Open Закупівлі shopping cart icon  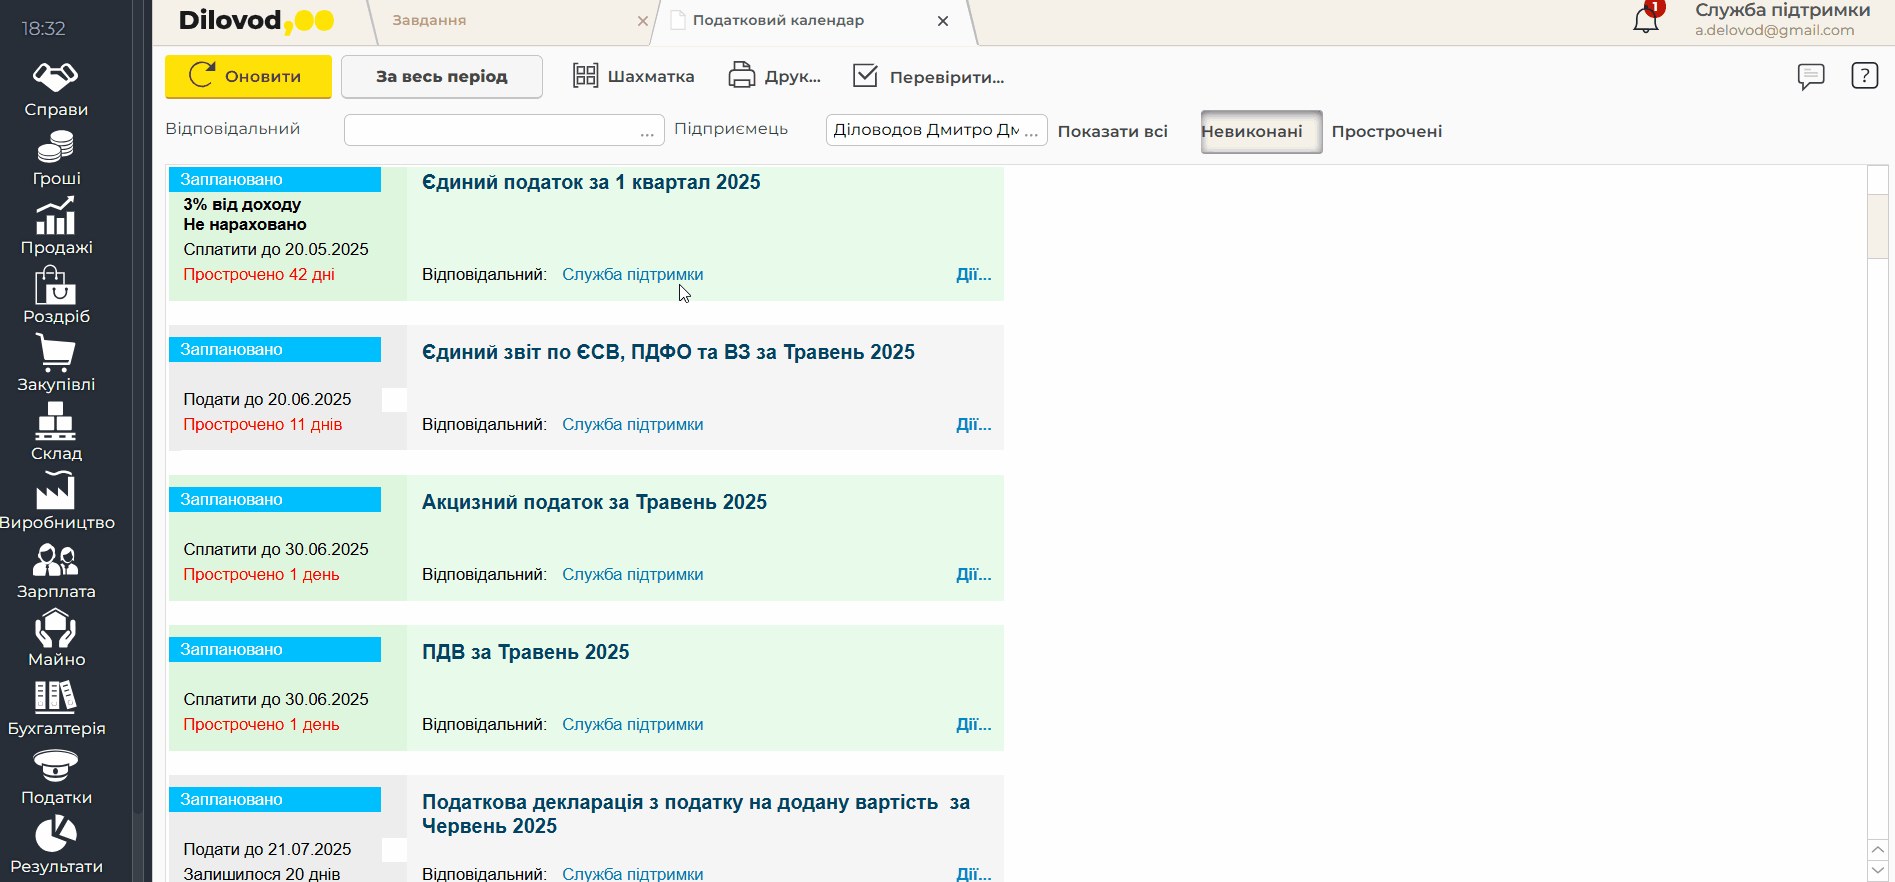[56, 364]
